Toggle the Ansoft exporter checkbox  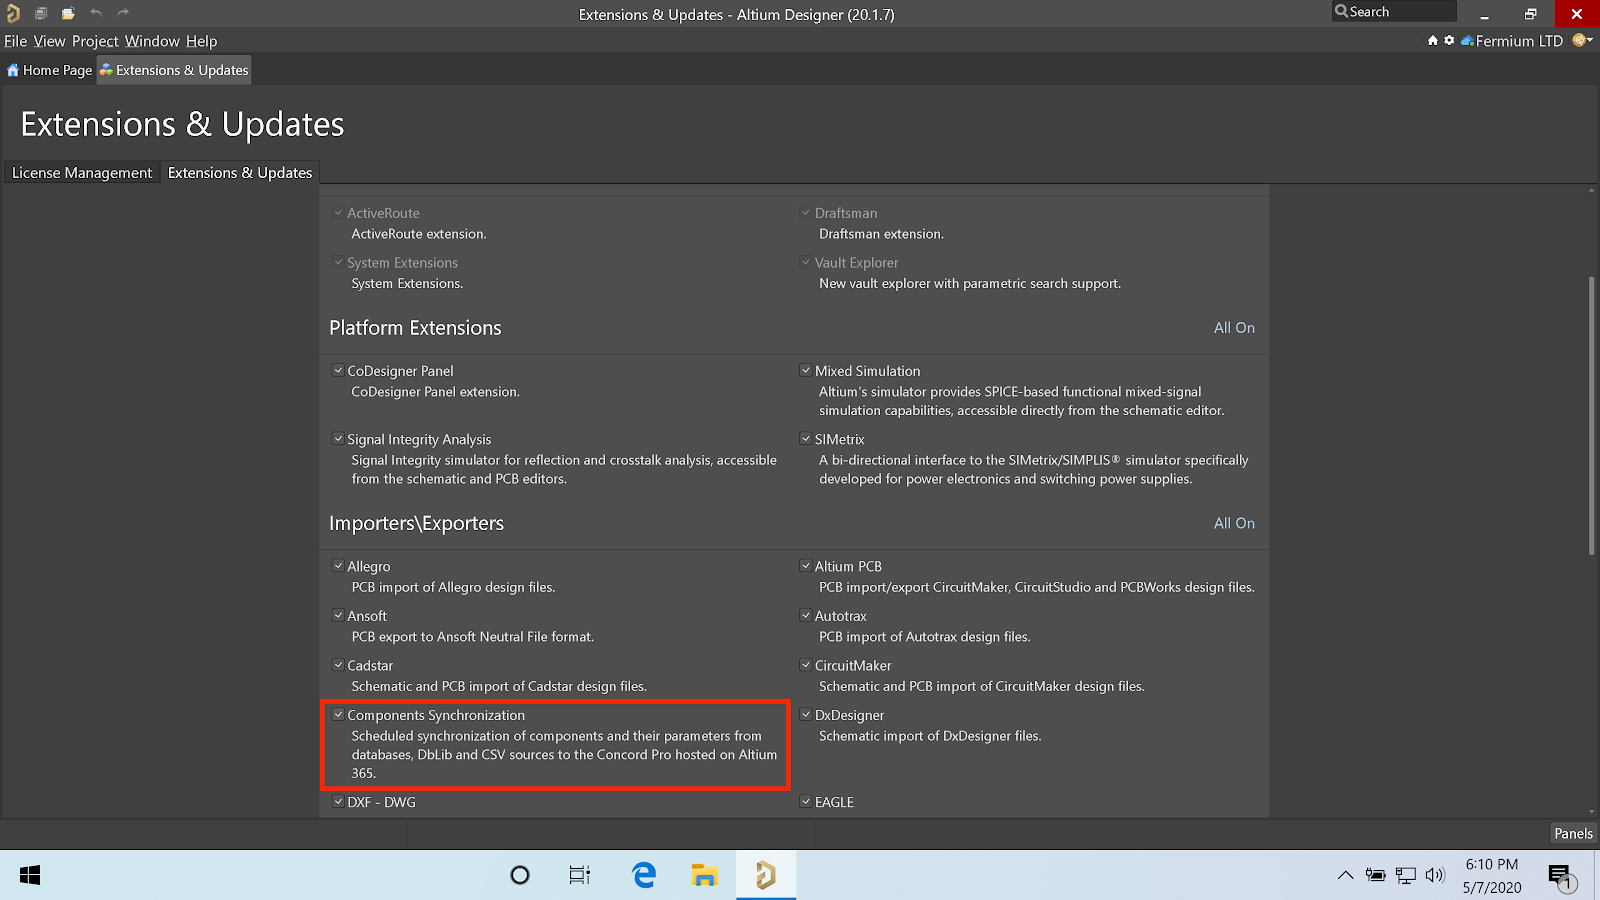click(x=338, y=615)
